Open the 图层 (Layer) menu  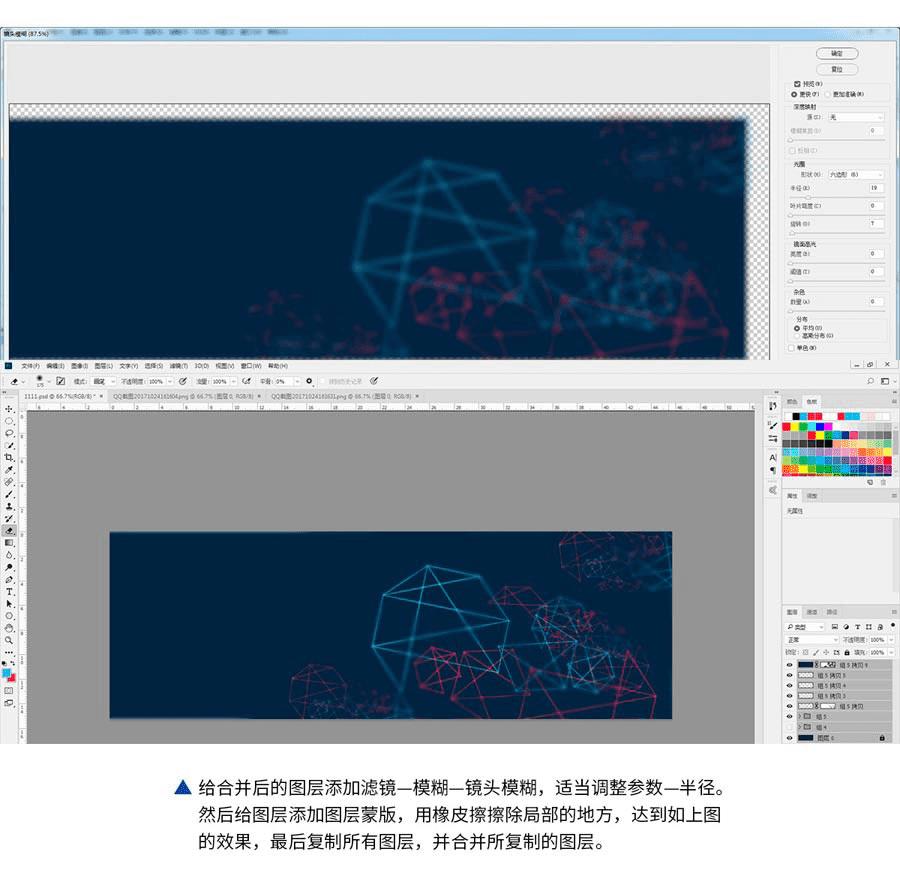[103, 366]
